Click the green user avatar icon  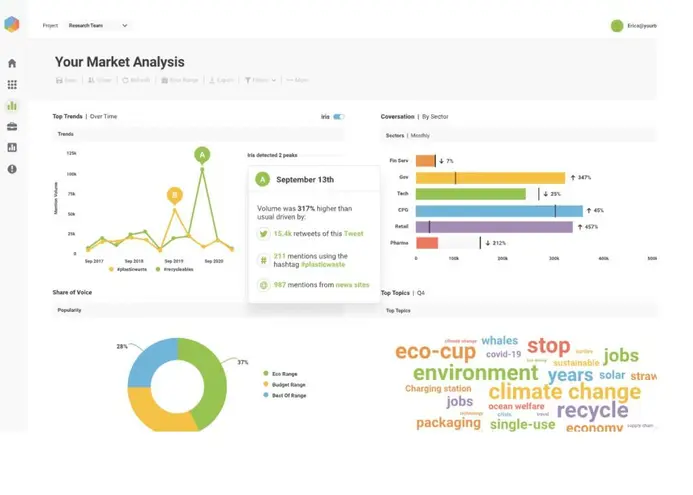click(x=616, y=26)
